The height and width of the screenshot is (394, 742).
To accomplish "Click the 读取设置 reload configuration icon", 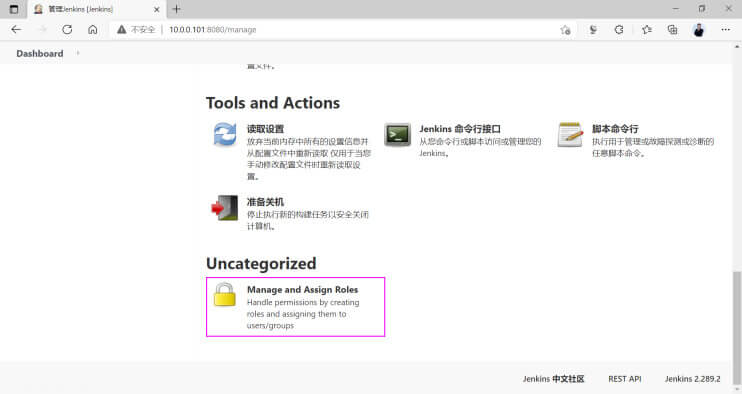I will pyautogui.click(x=225, y=135).
